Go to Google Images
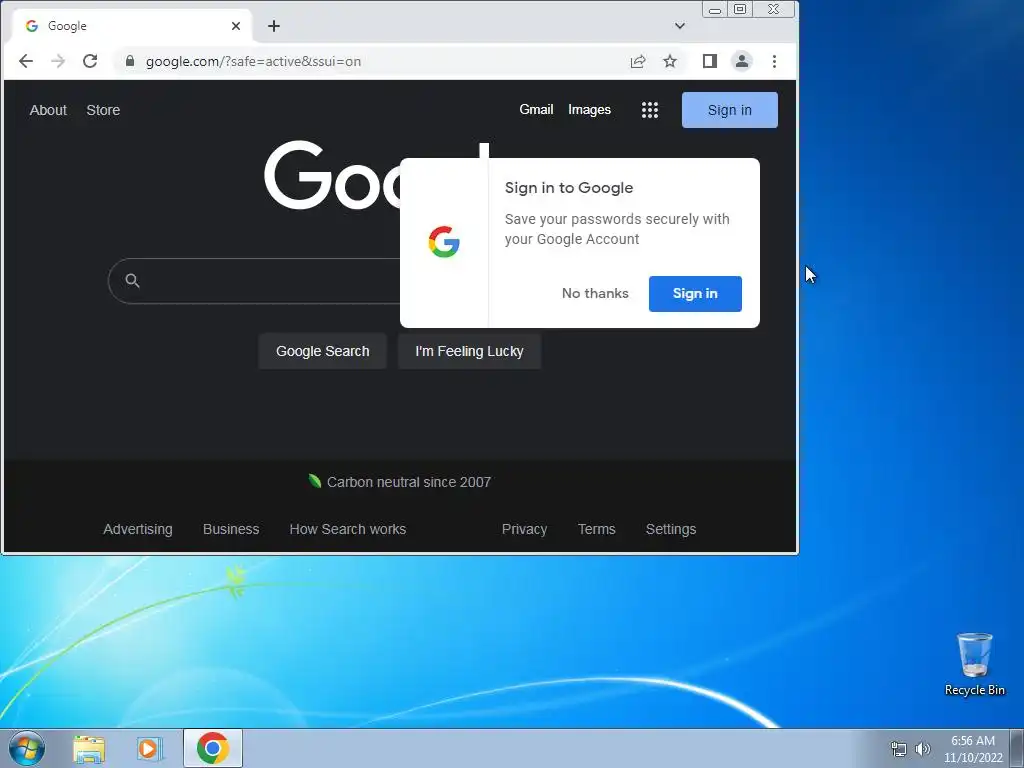1024x768 pixels. [x=589, y=110]
